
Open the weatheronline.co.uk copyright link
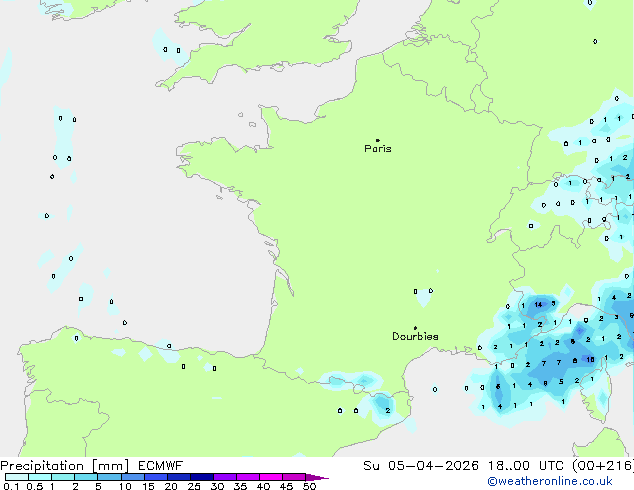click(550, 481)
